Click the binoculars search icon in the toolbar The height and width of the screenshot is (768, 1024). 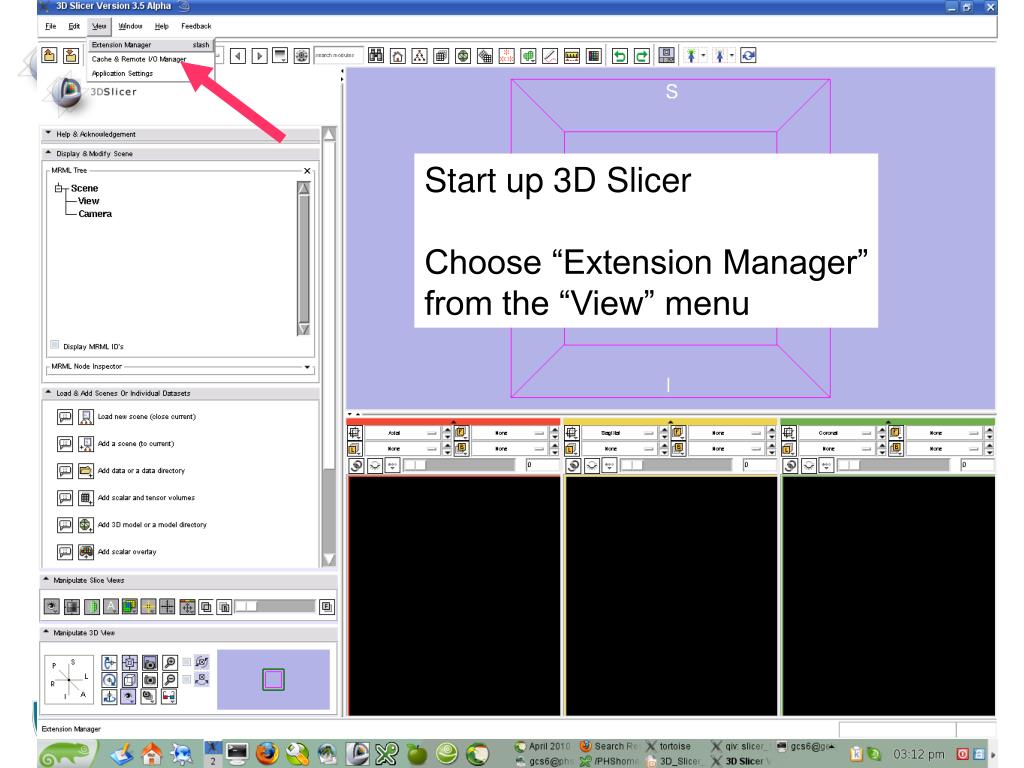tap(376, 56)
